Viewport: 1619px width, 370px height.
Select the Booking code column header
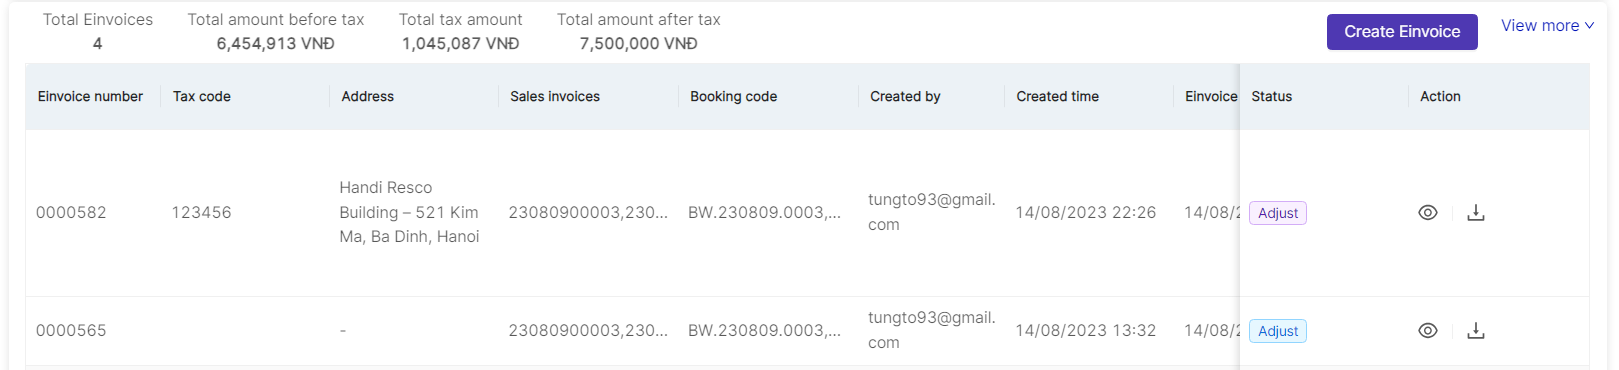click(733, 97)
